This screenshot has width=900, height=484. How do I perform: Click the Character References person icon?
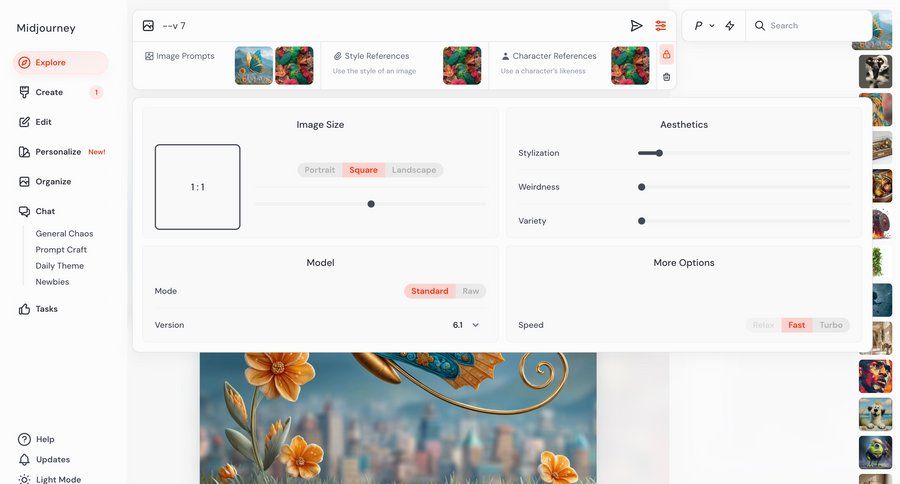pos(505,56)
